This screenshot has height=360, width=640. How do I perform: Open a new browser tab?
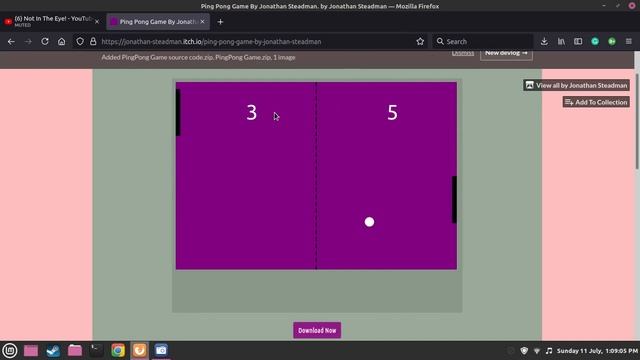click(220, 22)
